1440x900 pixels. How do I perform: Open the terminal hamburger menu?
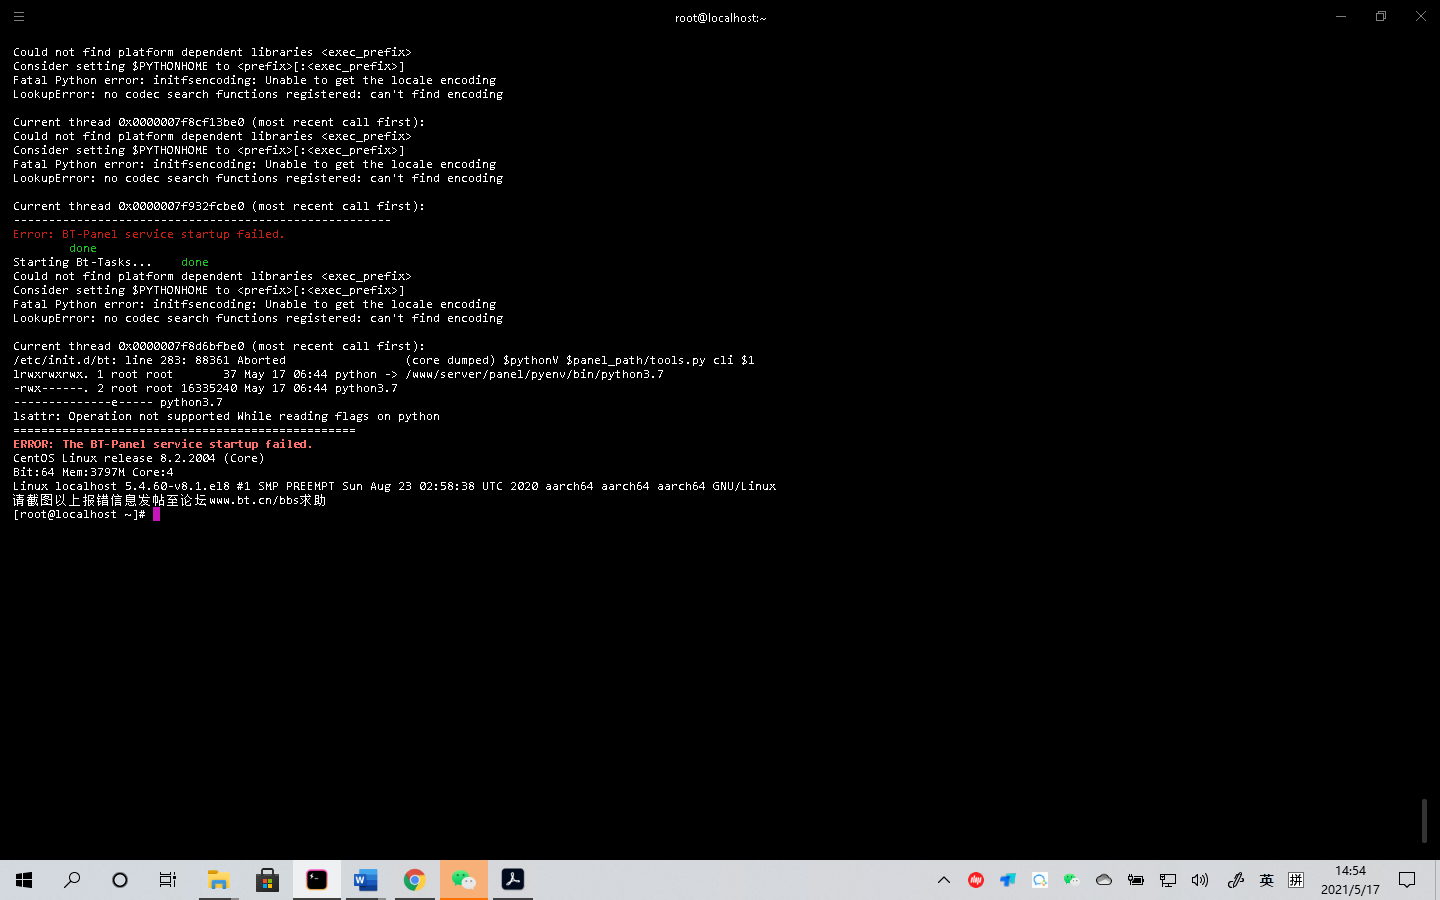pos(19,16)
